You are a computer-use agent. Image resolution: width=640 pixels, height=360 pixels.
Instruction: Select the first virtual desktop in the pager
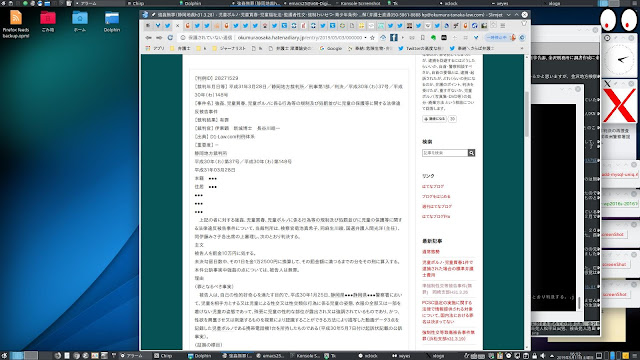click(17, 356)
